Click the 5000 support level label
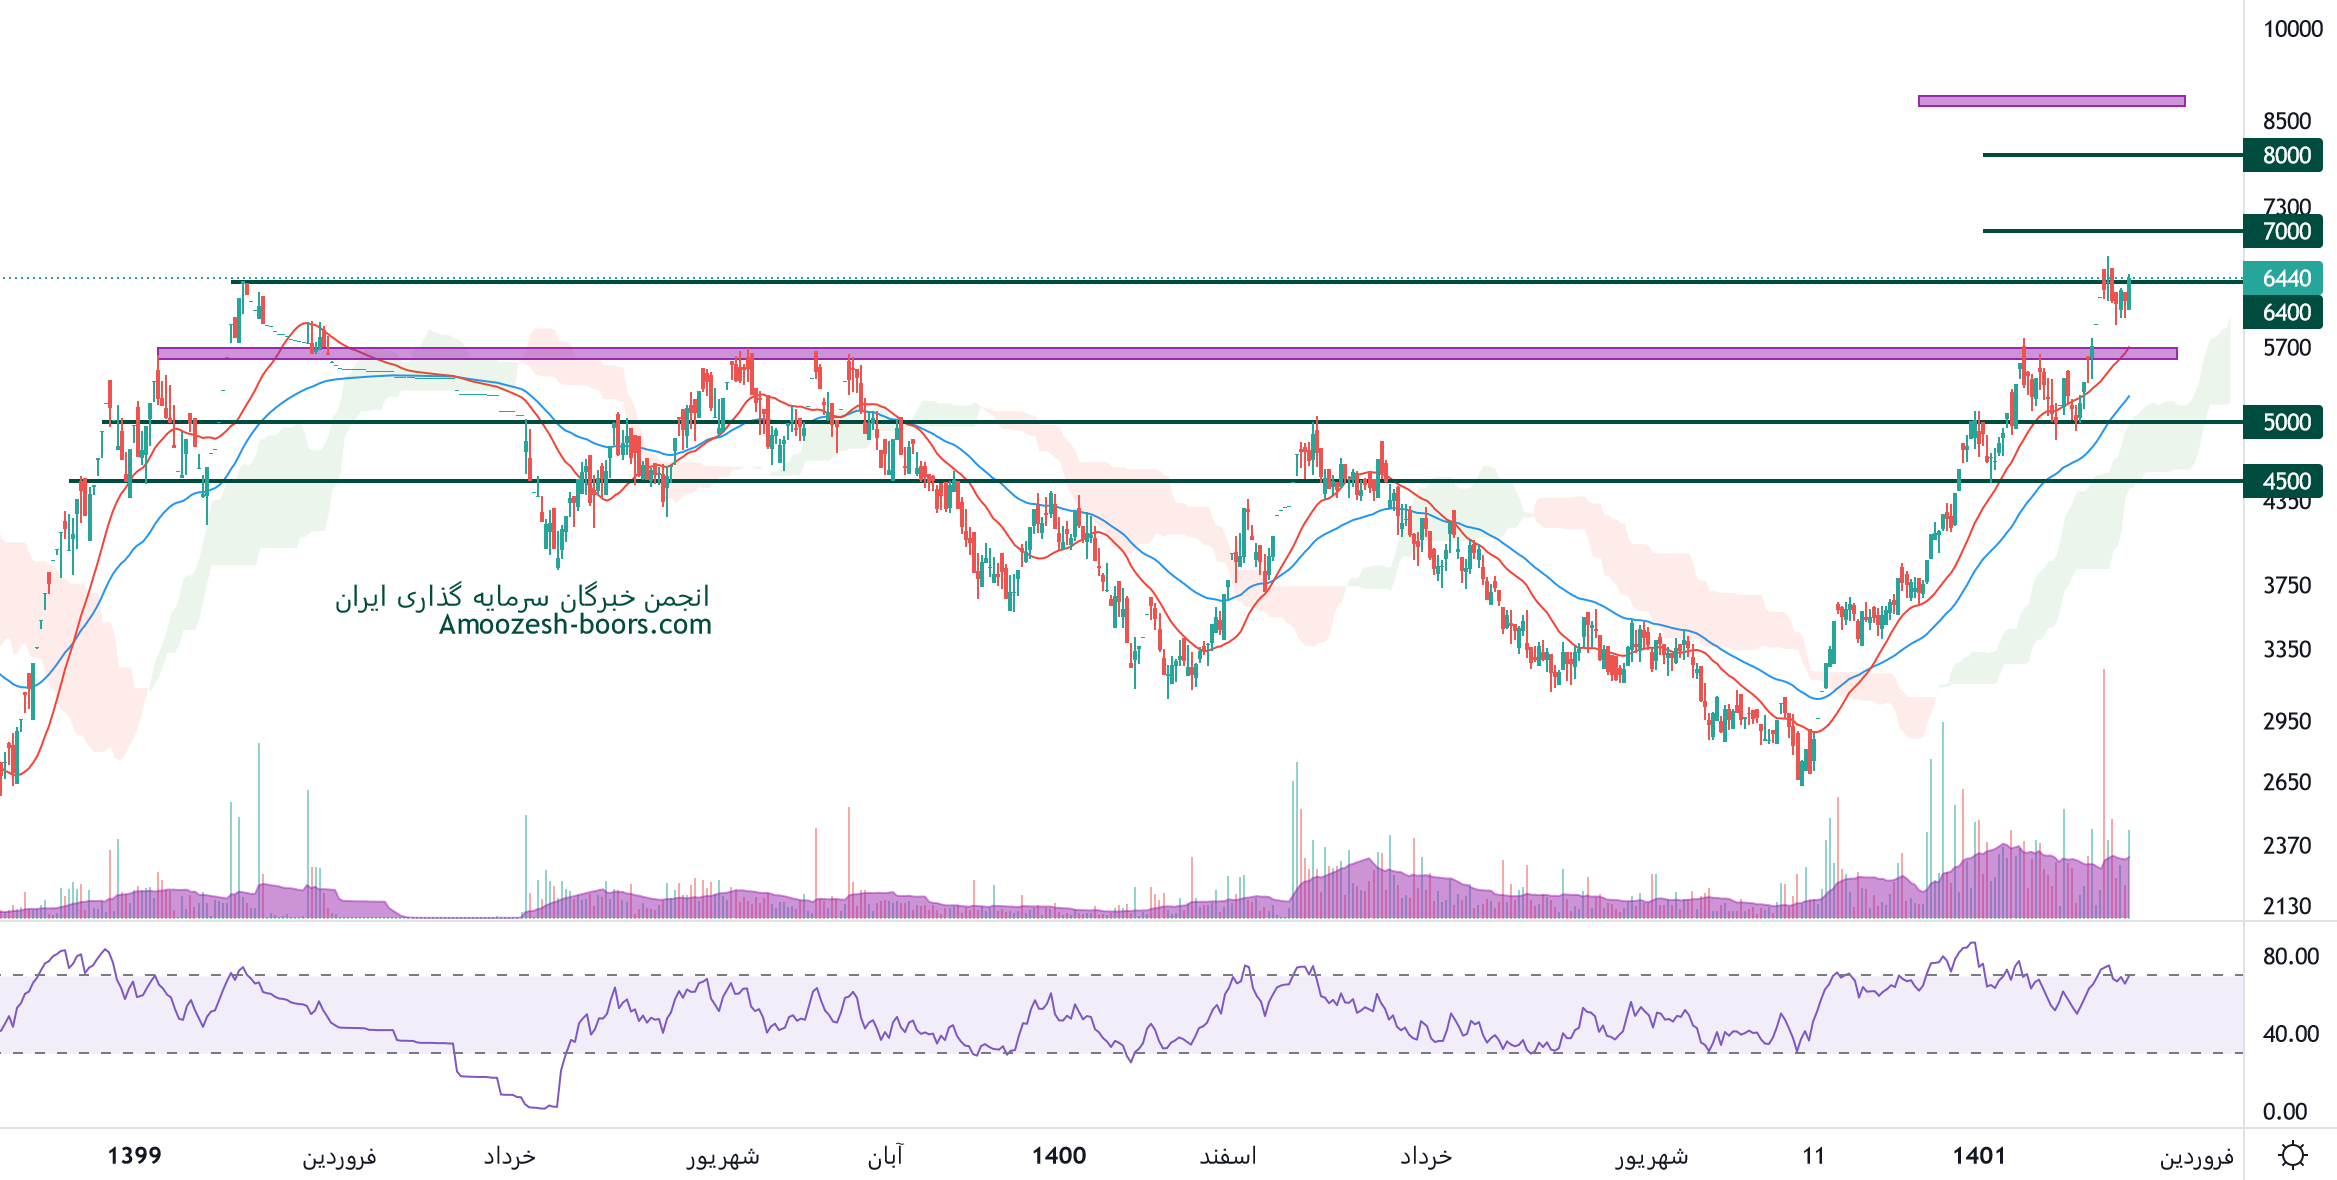 pyautogui.click(x=2285, y=422)
